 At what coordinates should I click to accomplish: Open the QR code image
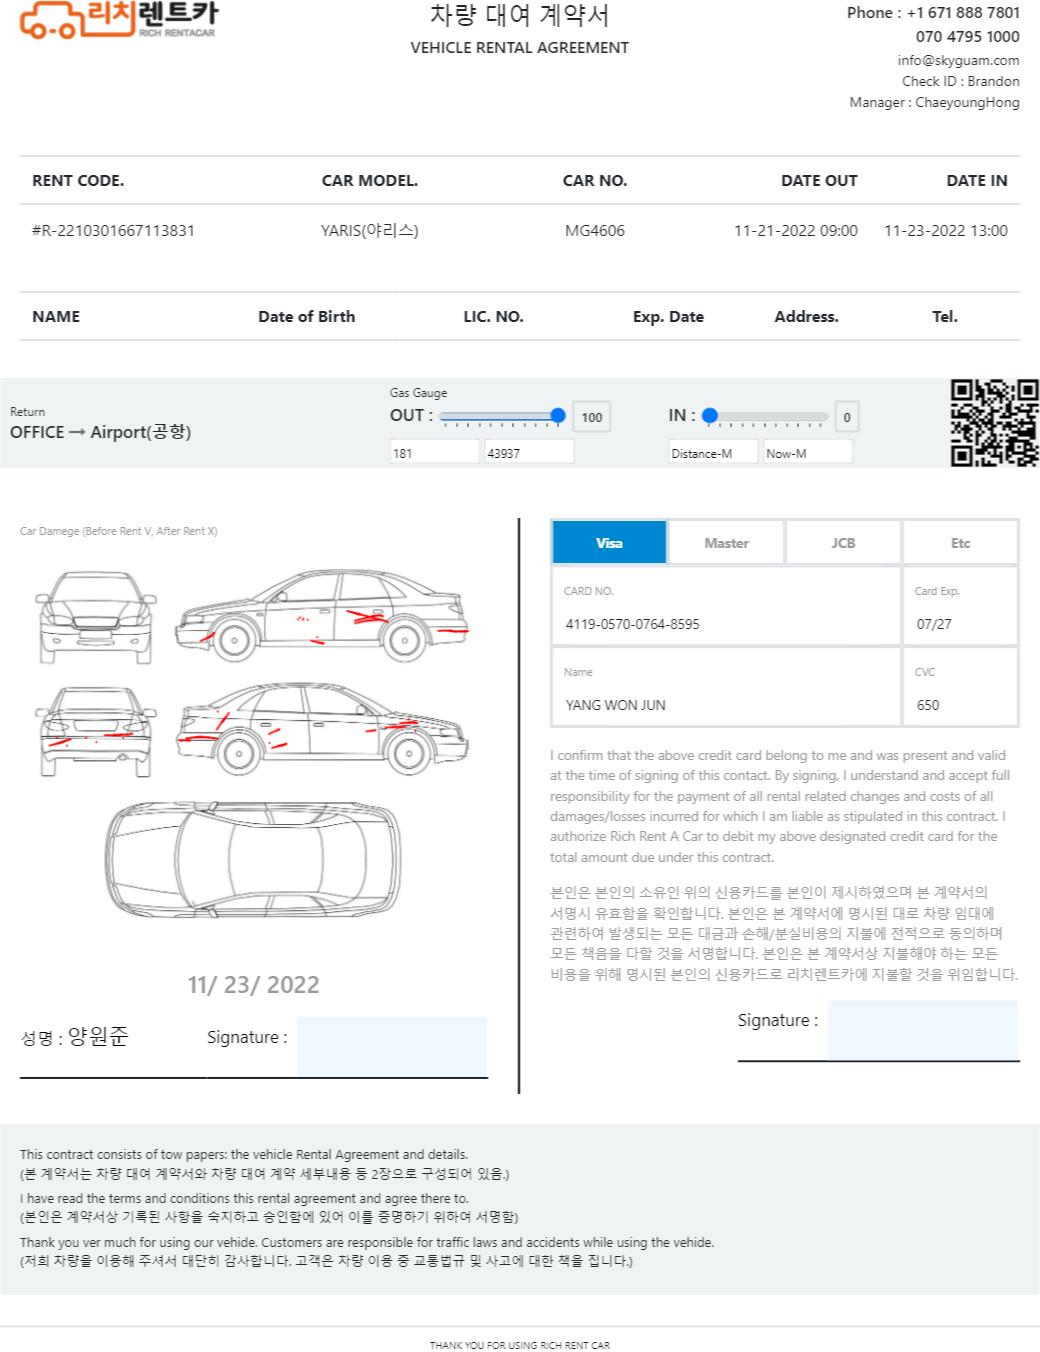(994, 422)
